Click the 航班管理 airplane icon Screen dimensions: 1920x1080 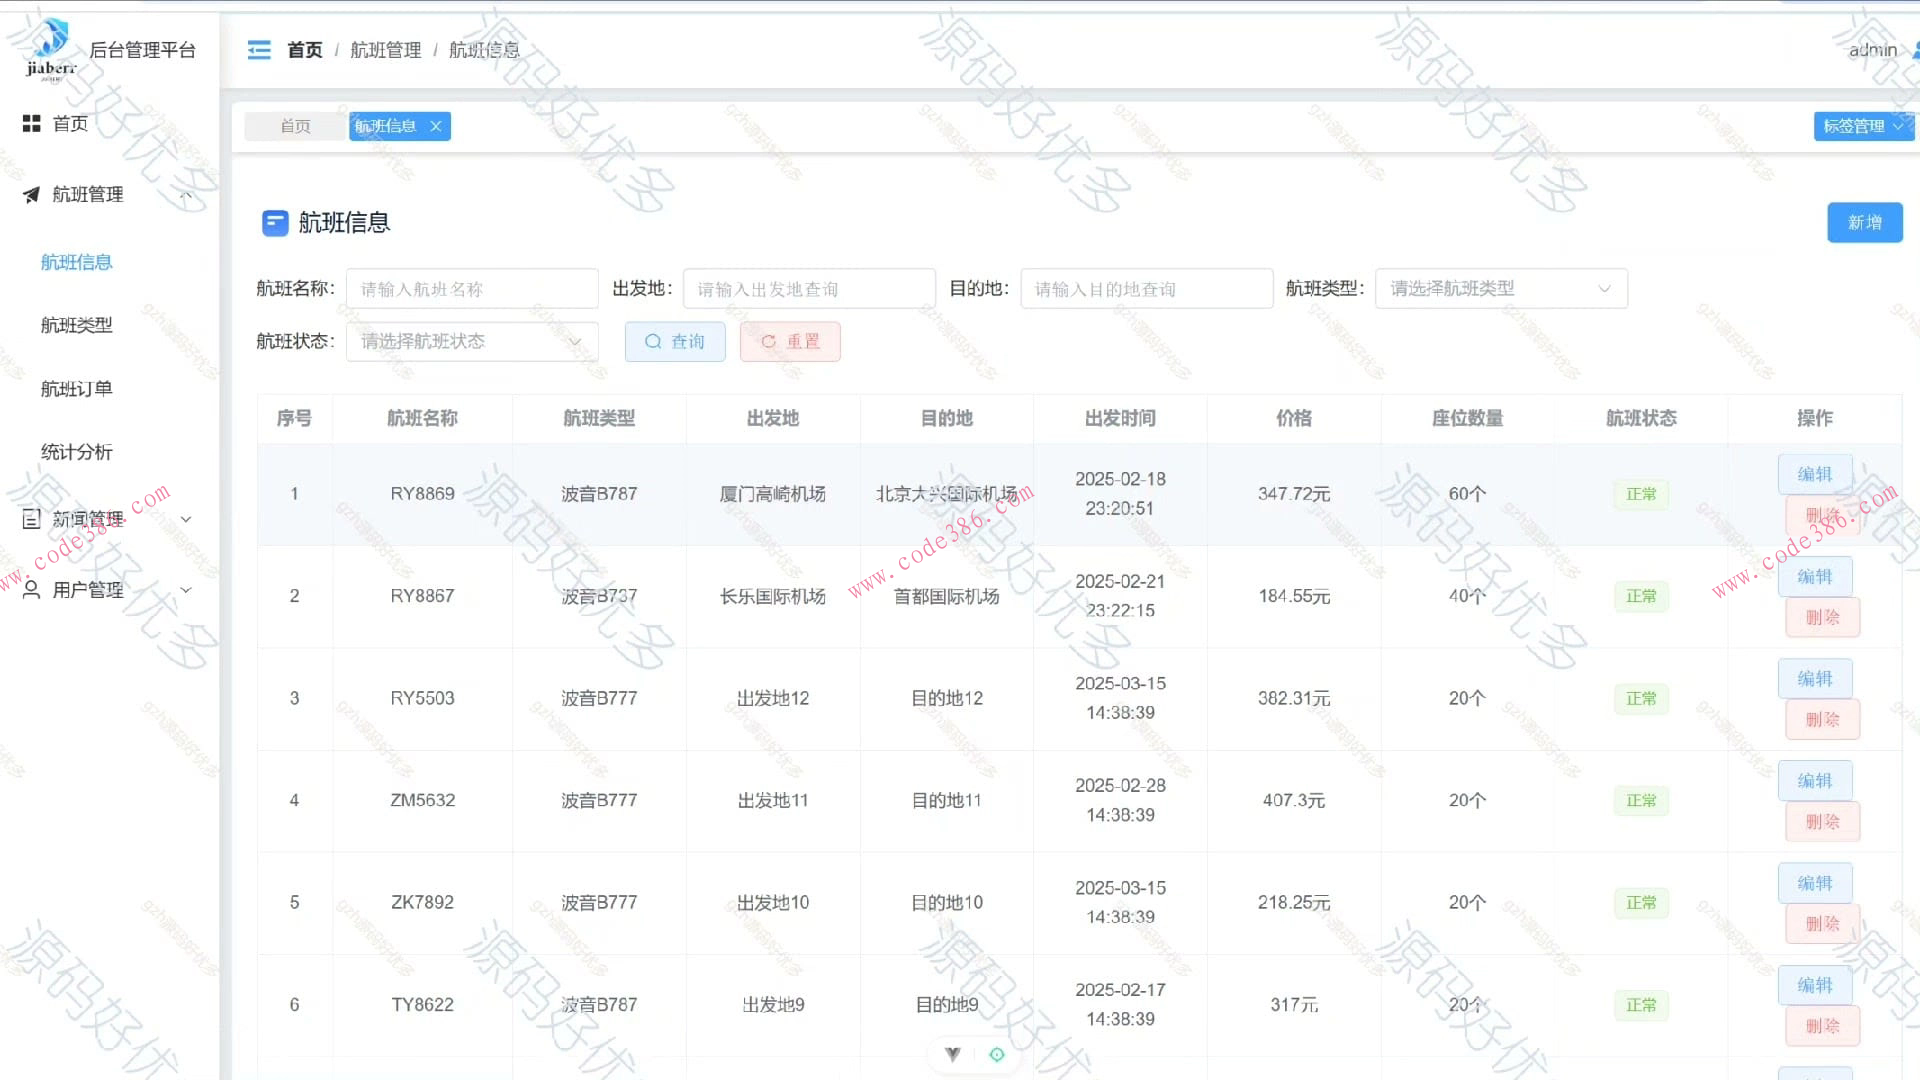pos(30,195)
